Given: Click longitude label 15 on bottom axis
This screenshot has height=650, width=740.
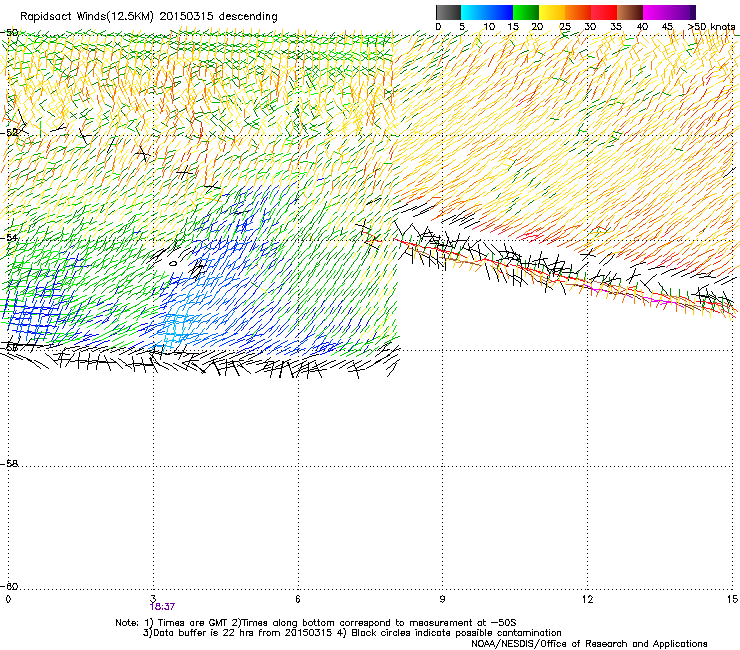Looking at the screenshot, I should point(732,599).
